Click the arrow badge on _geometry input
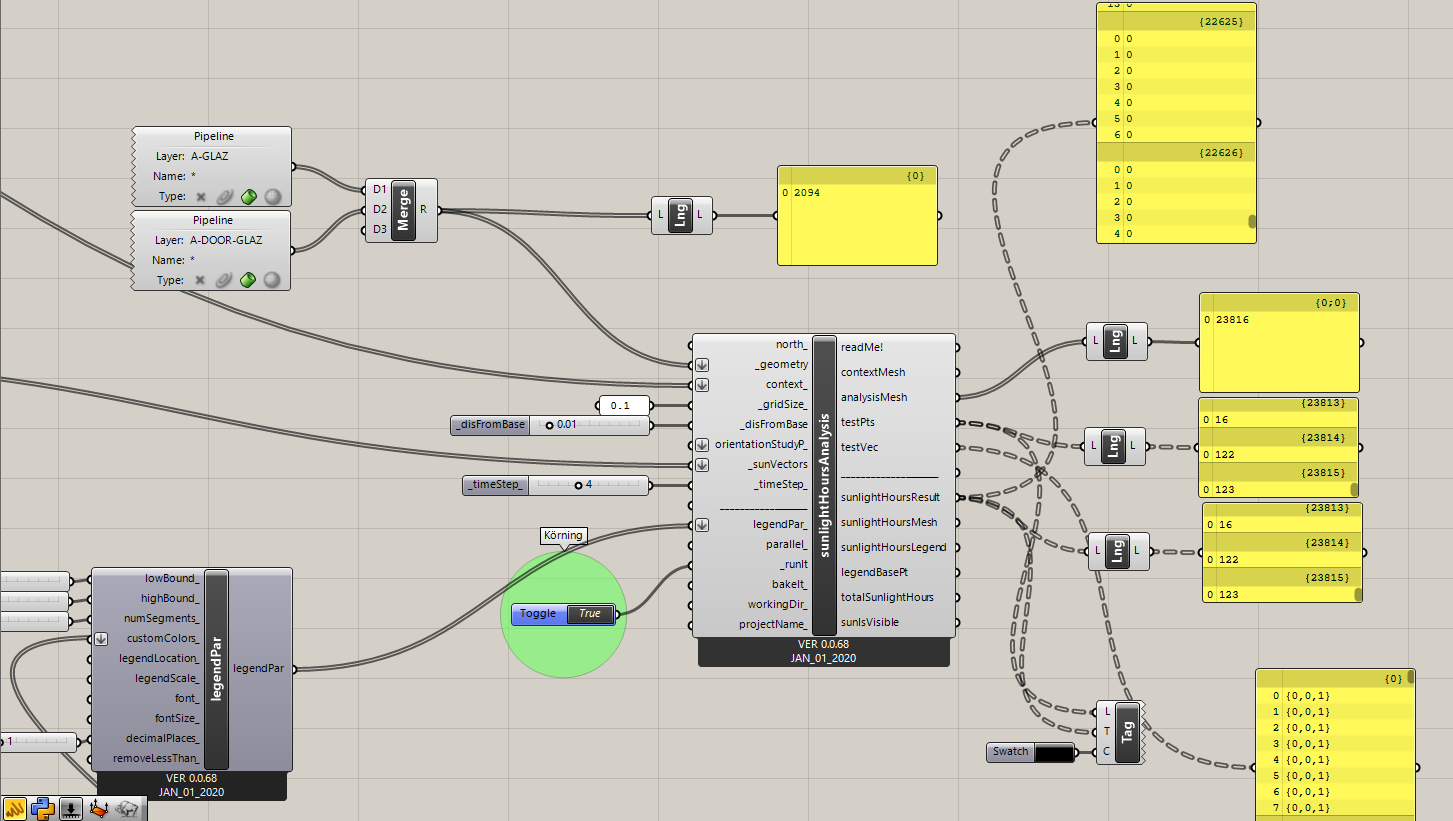 pyautogui.click(x=702, y=365)
